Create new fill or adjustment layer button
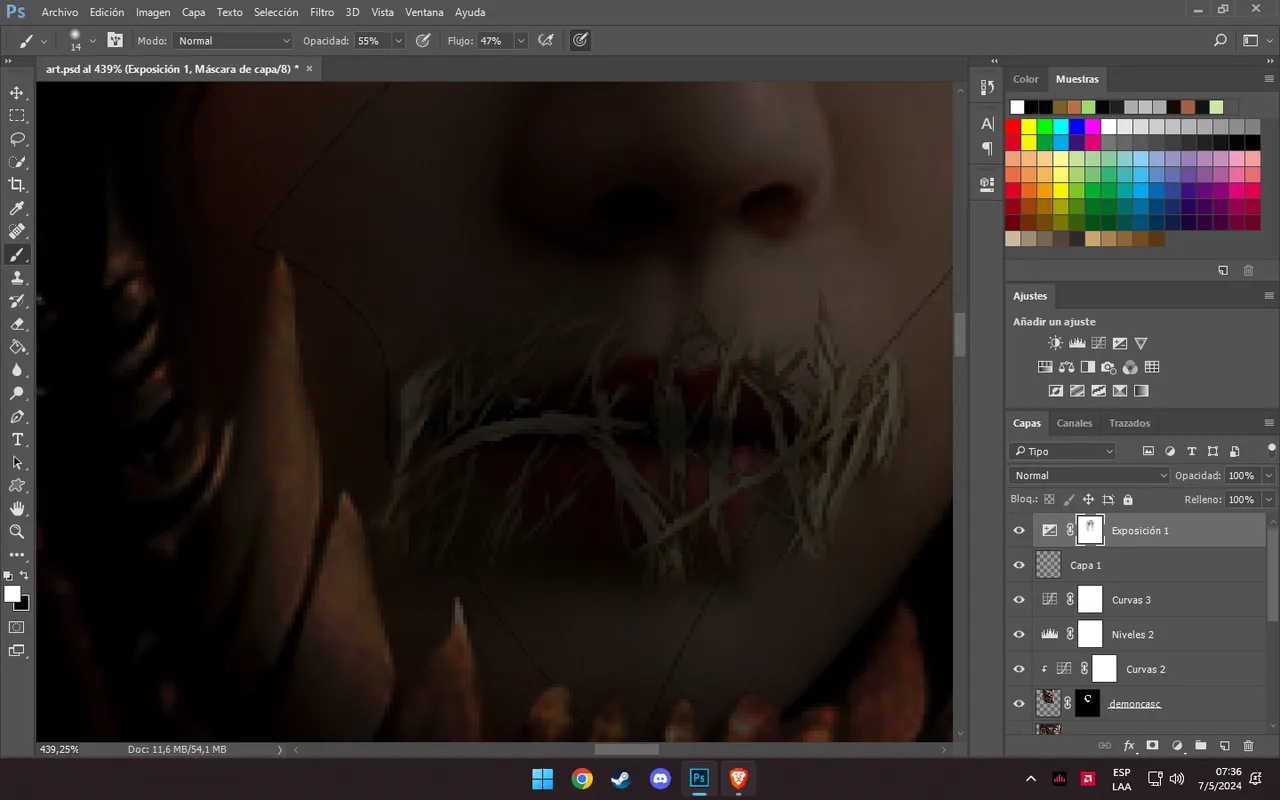This screenshot has width=1280, height=800. tap(1176, 746)
